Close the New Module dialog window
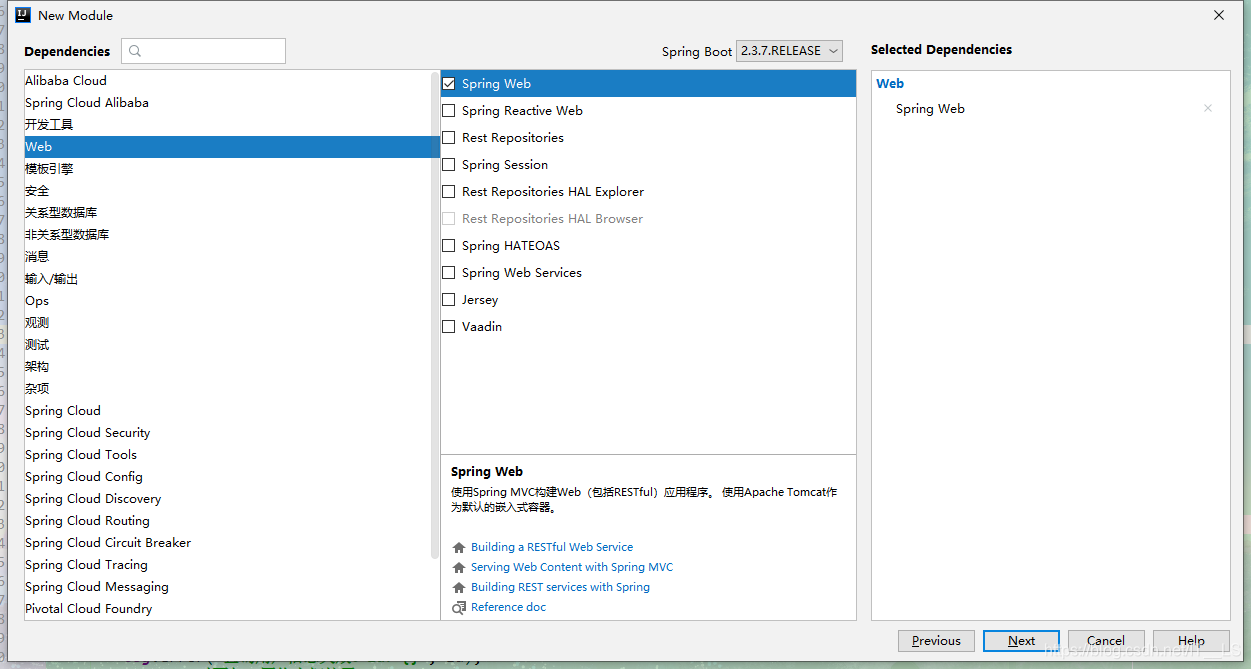 coord(1219,15)
